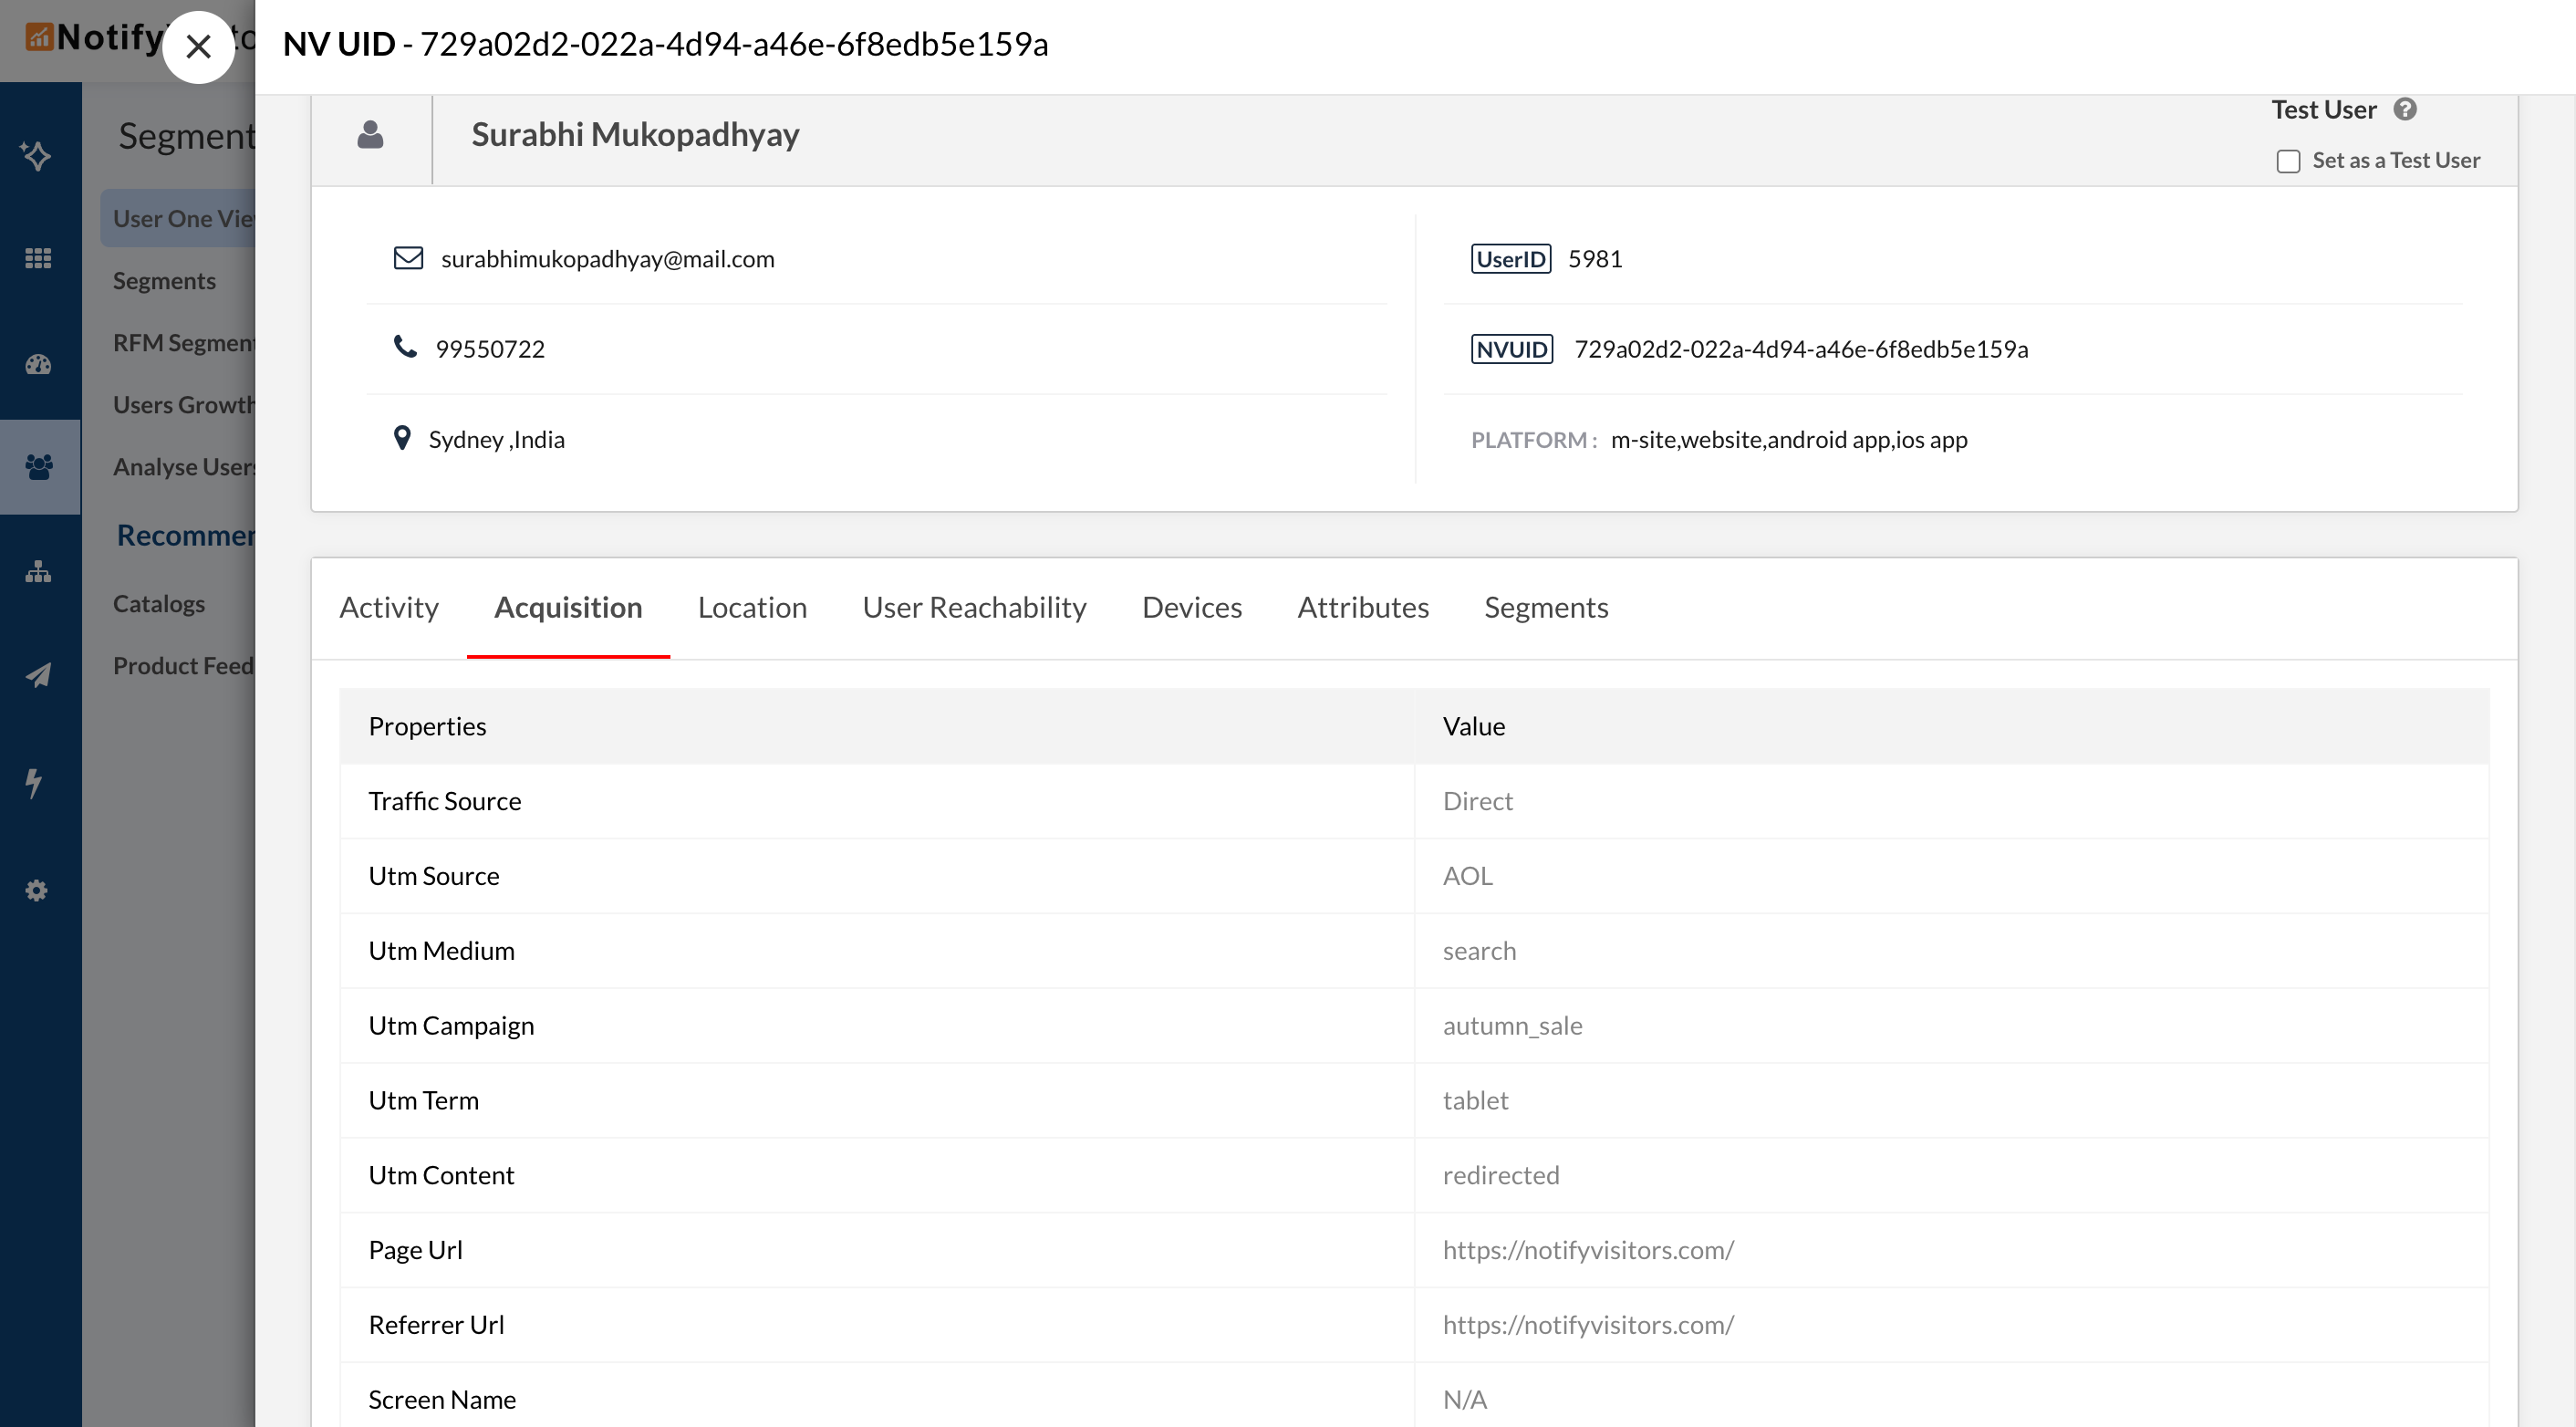2576x1427 pixels.
Task: Select the users group sidebar icon
Action: 39,467
